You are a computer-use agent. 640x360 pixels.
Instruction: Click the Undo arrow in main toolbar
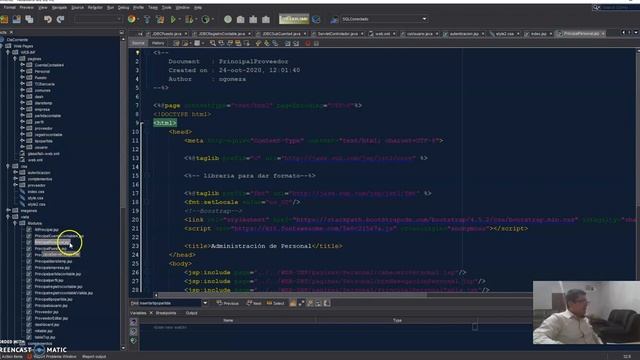pyautogui.click(x=48, y=19)
